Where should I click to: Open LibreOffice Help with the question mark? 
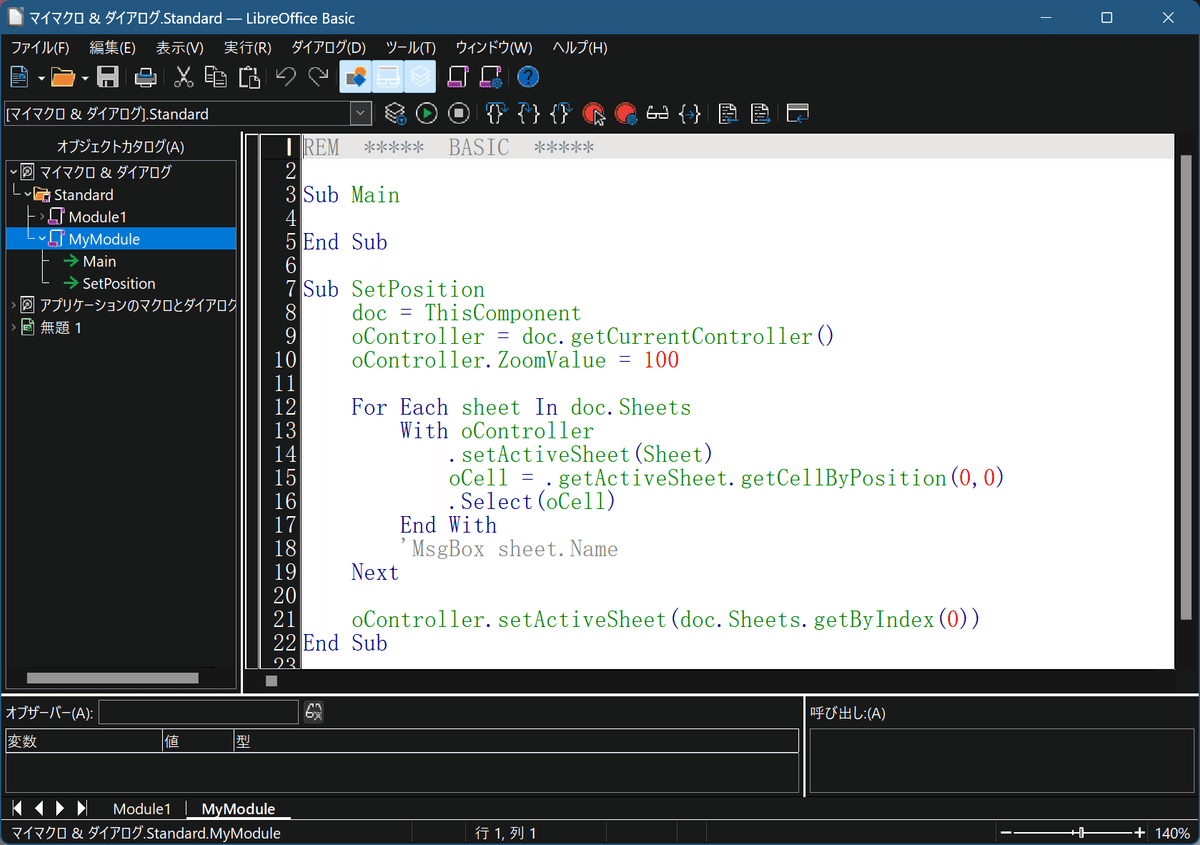click(x=528, y=77)
